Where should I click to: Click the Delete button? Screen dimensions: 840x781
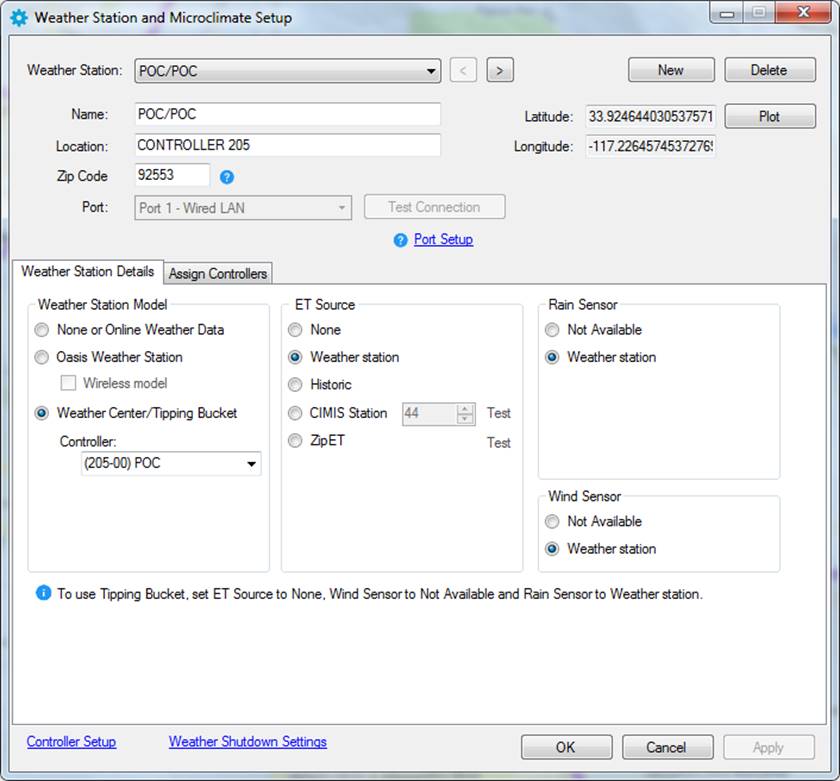[770, 70]
